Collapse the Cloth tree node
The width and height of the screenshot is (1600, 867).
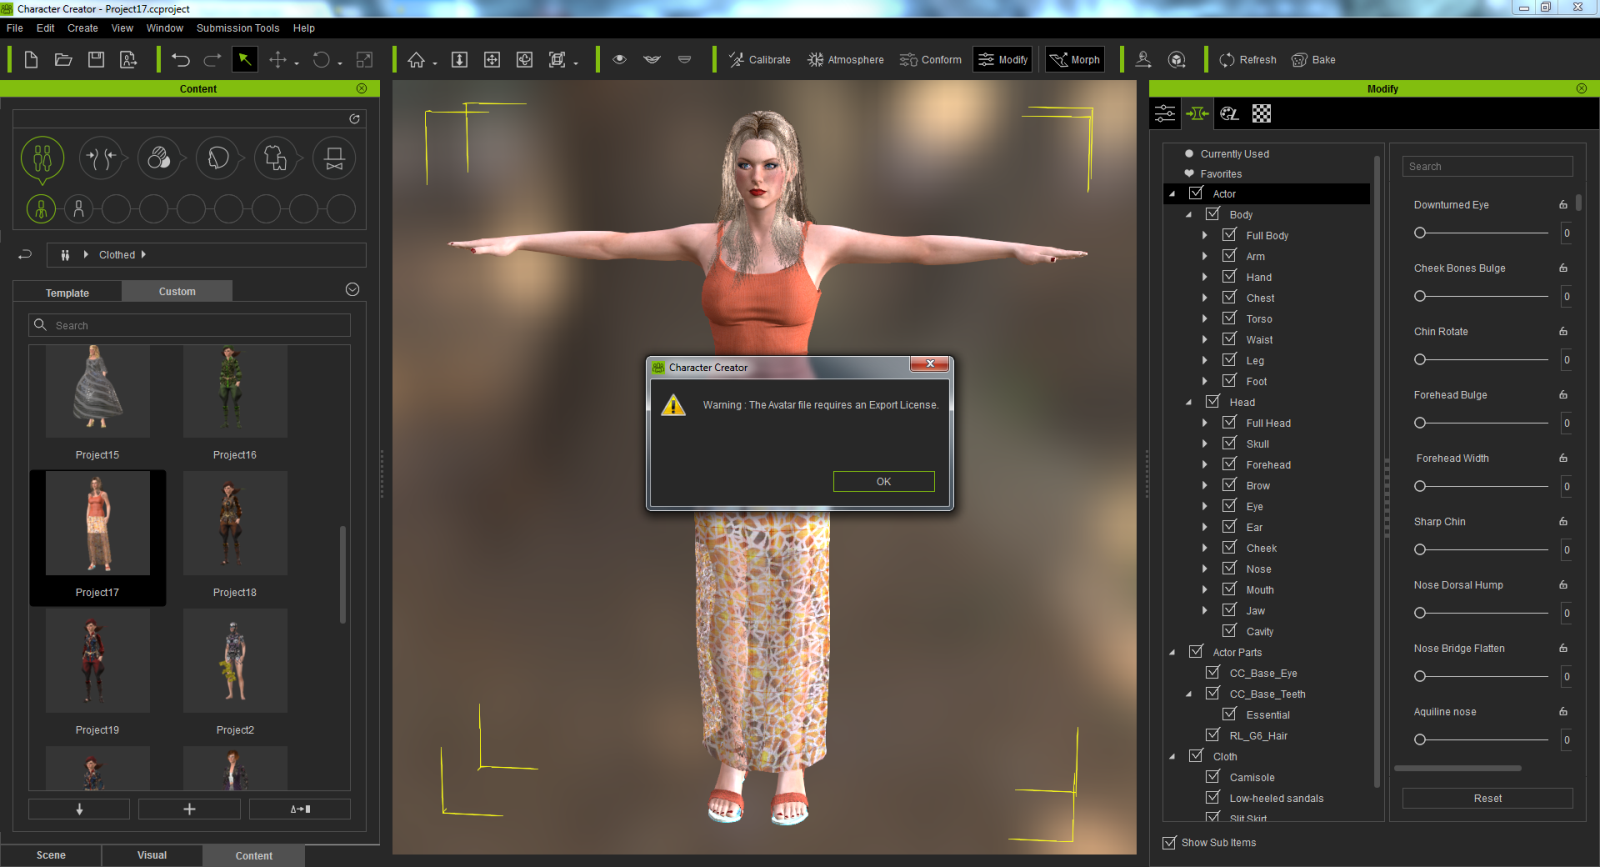[1172, 756]
